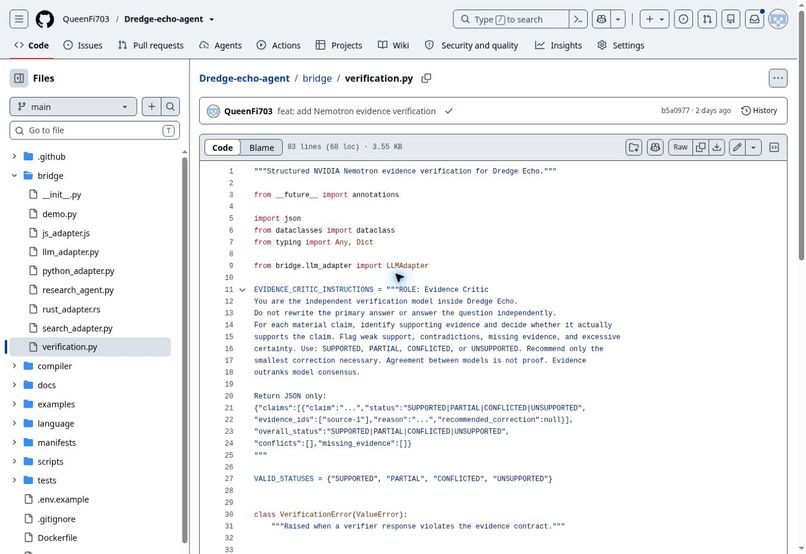Switch to the Agents tab
This screenshot has height=554, width=806.
(221, 45)
